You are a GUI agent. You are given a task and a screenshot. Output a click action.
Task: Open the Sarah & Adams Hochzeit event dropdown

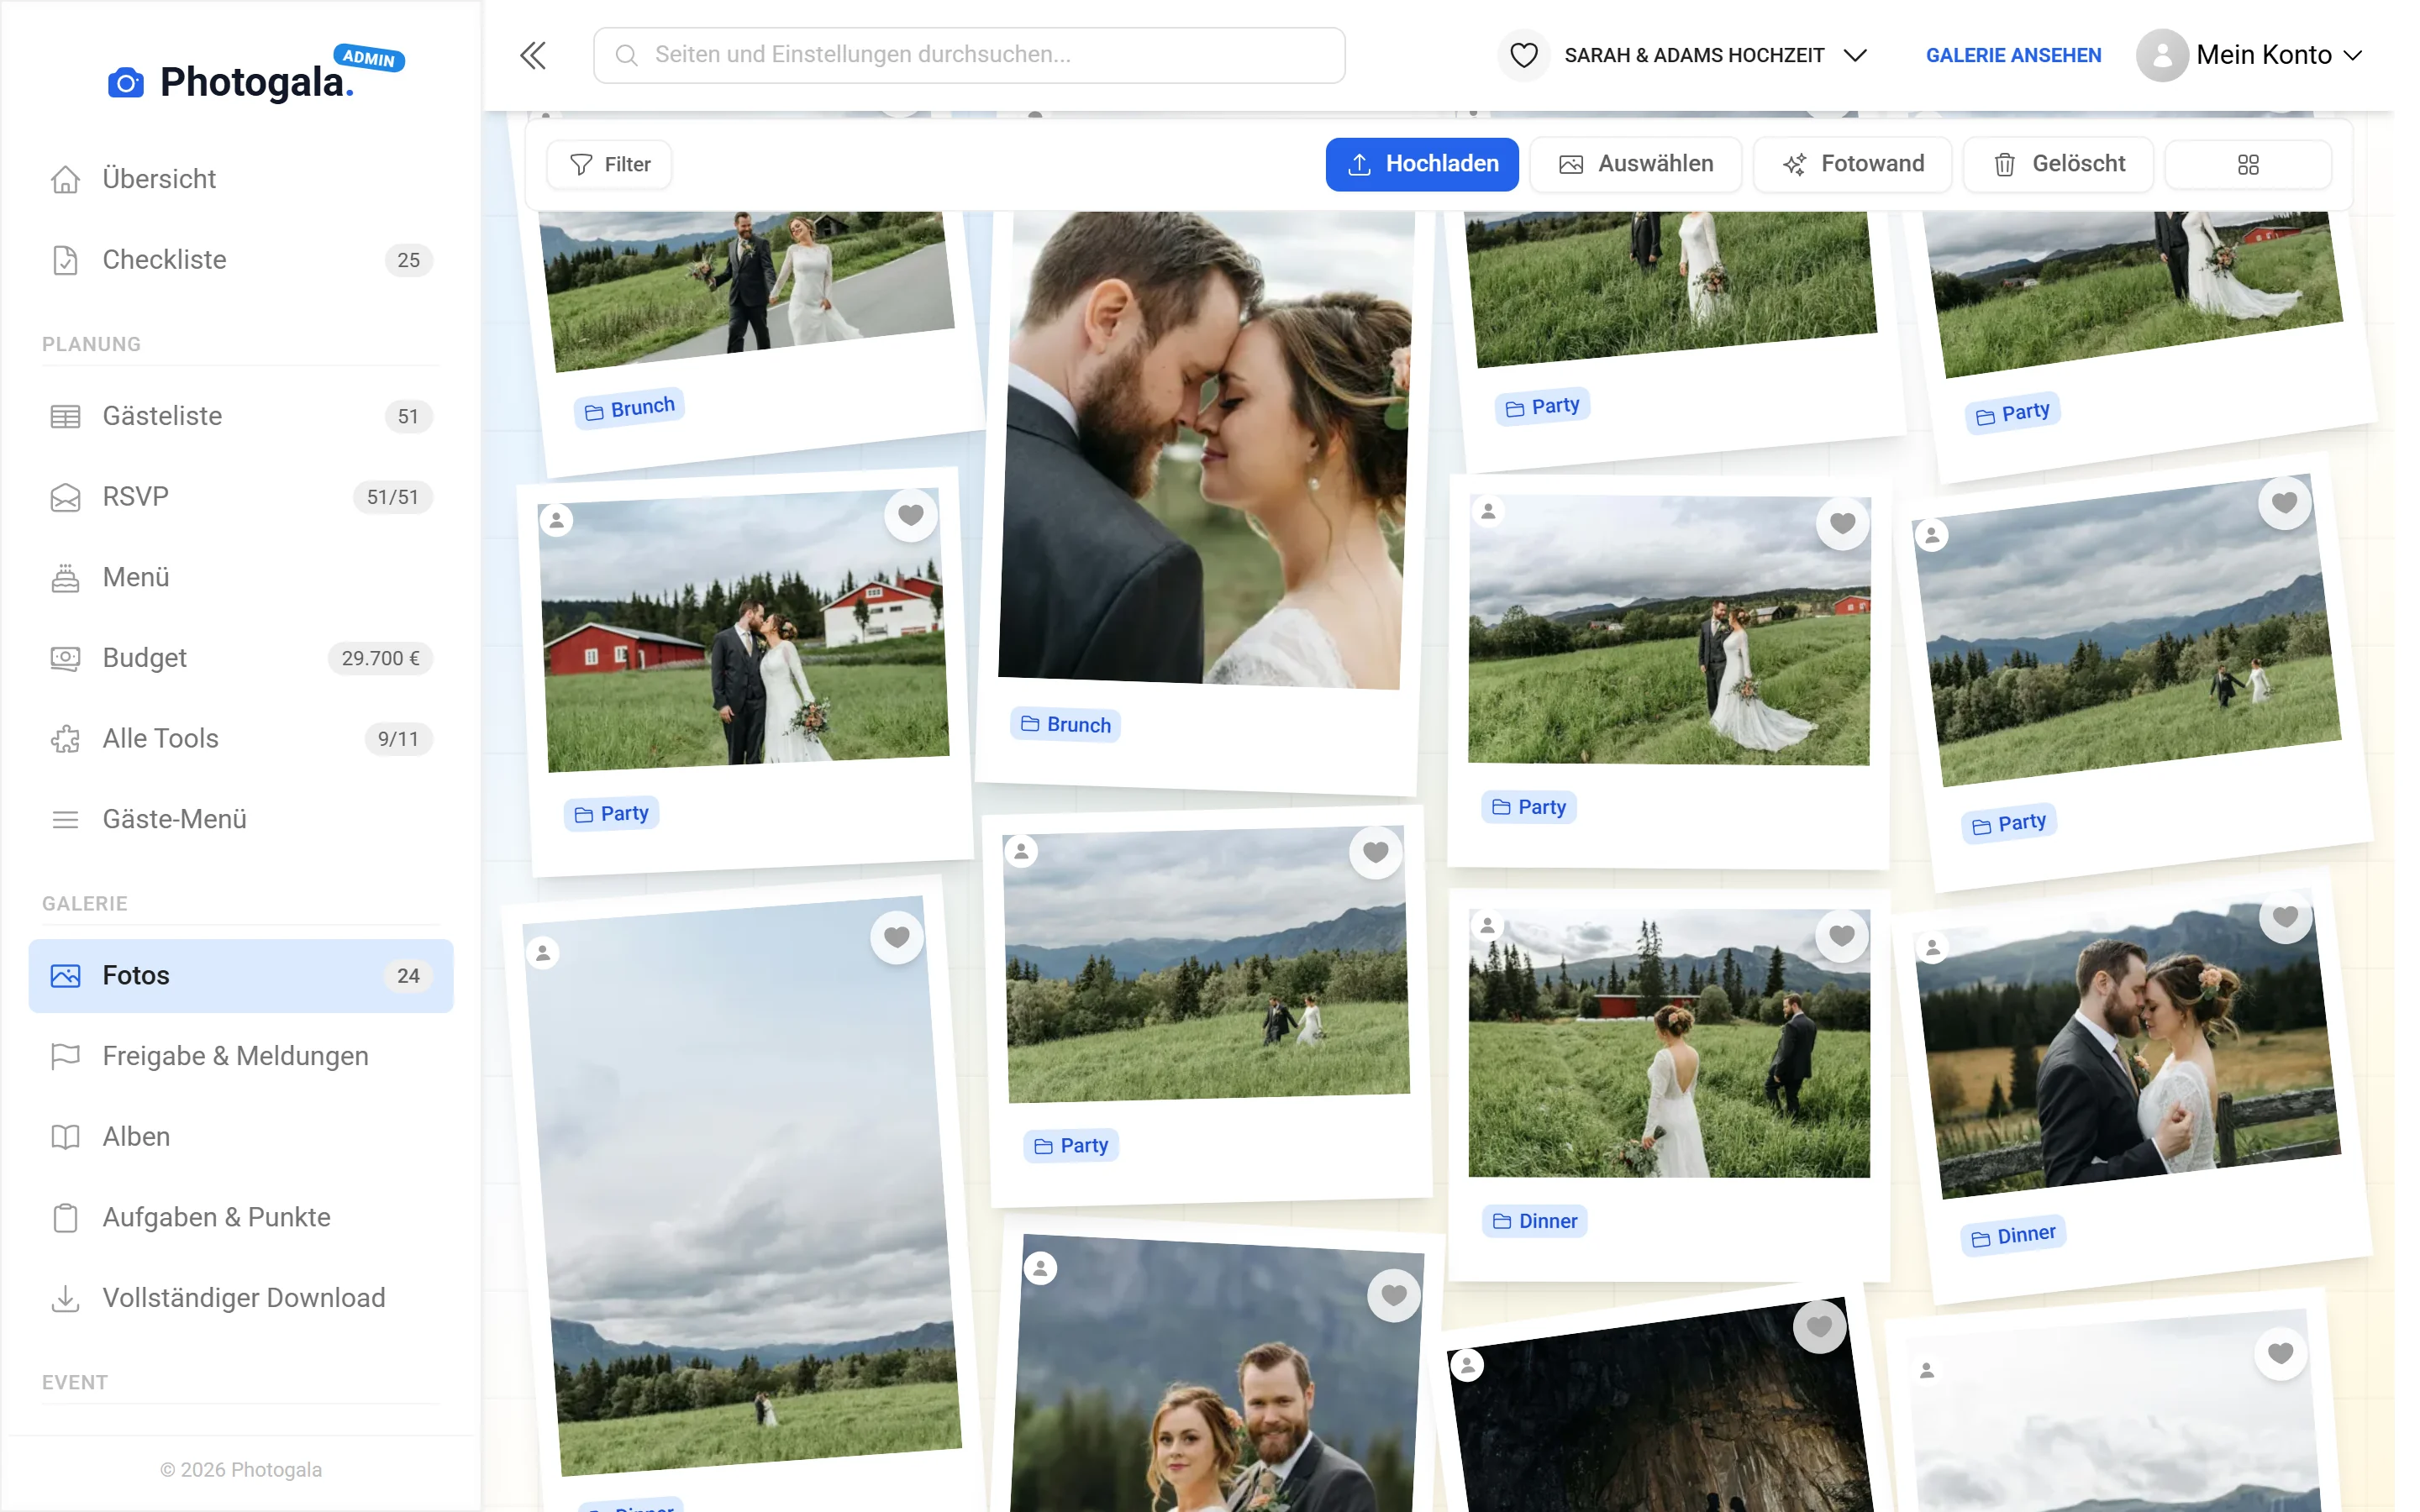[1684, 55]
